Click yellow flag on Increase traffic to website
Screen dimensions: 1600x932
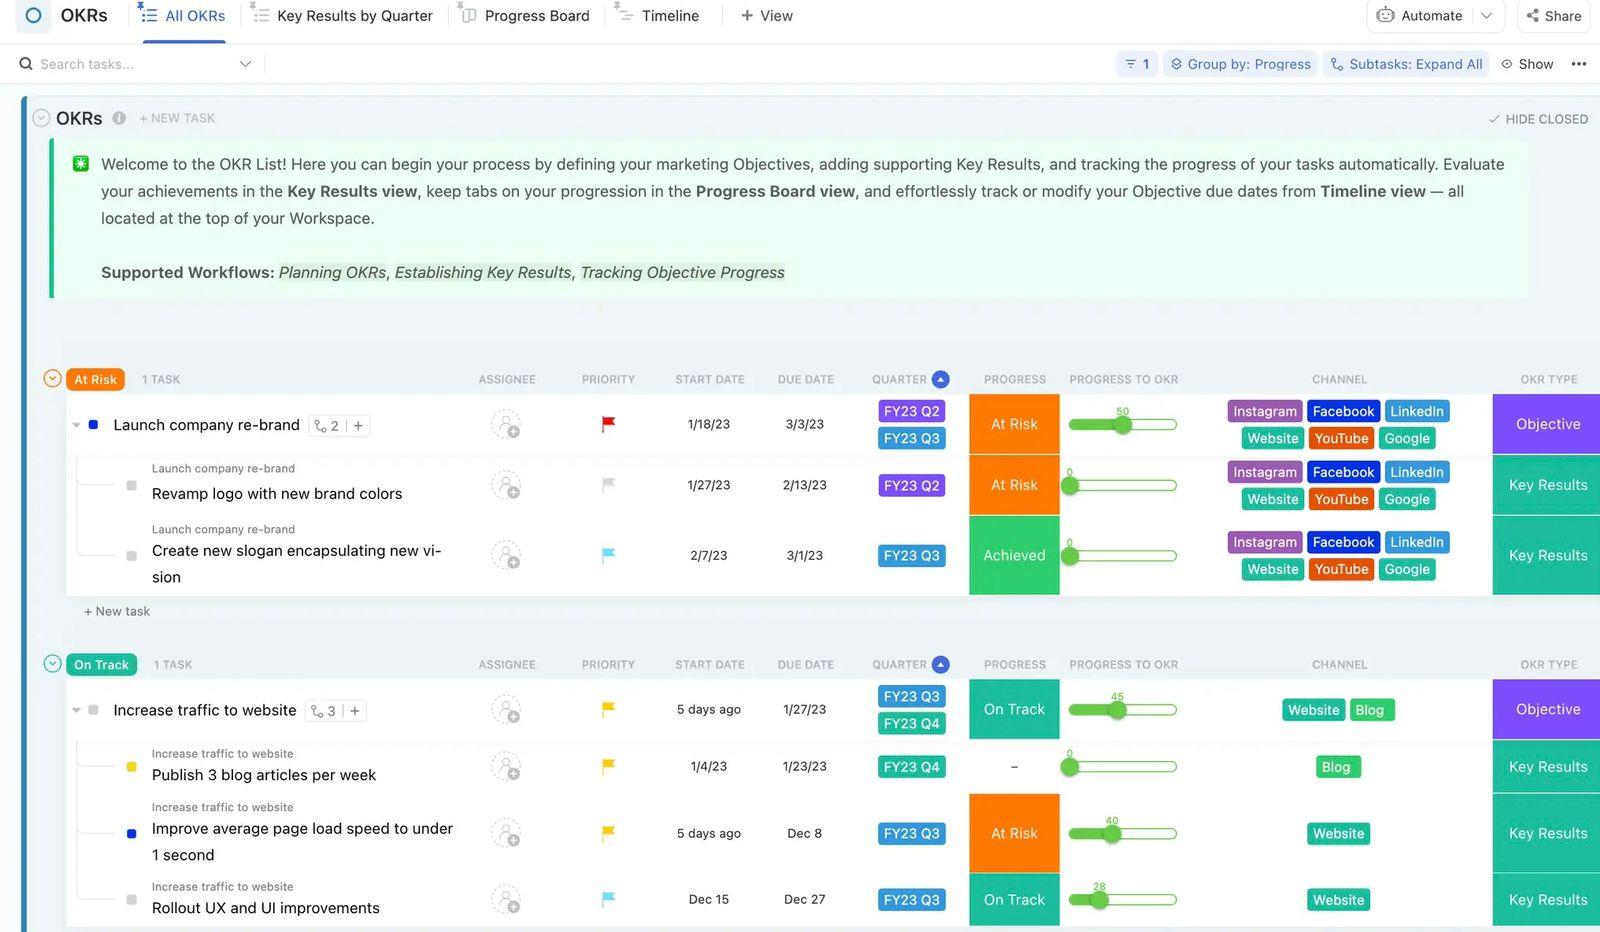tap(608, 709)
